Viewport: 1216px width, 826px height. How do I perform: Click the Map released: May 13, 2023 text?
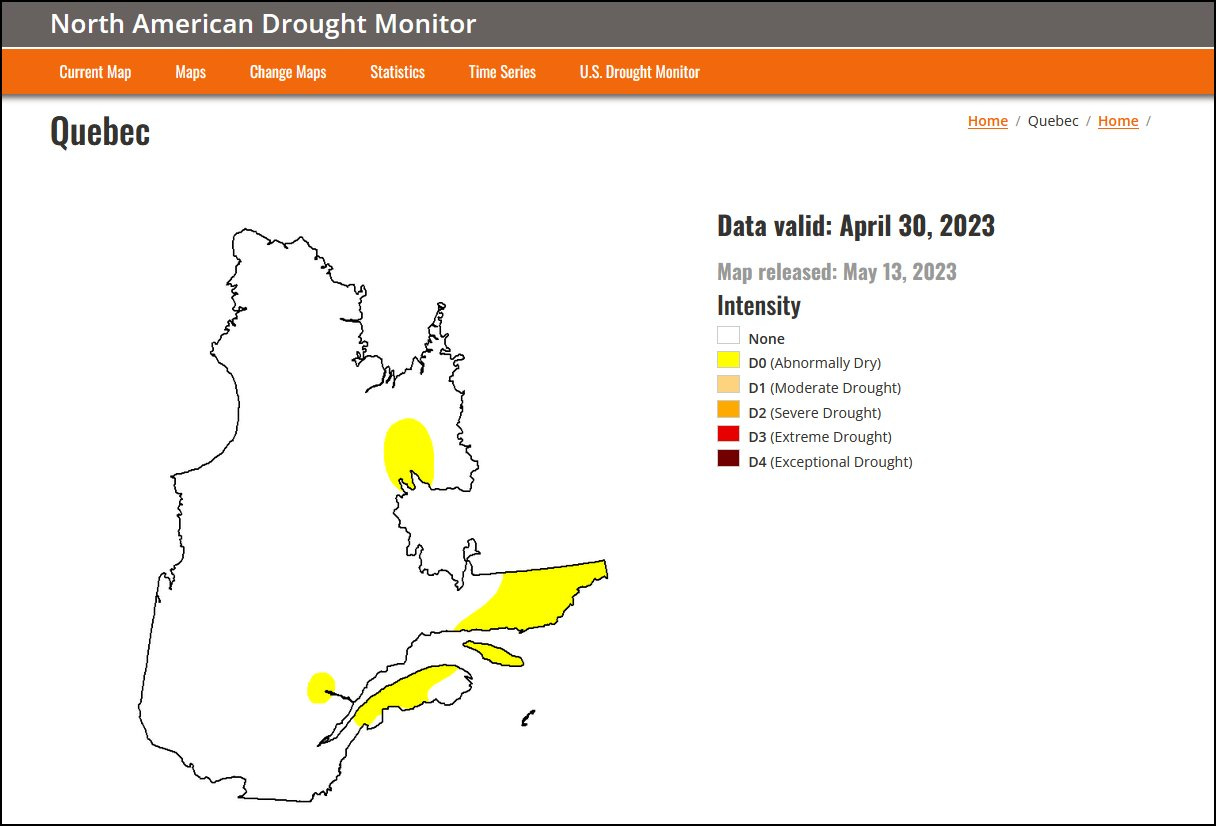tap(837, 272)
